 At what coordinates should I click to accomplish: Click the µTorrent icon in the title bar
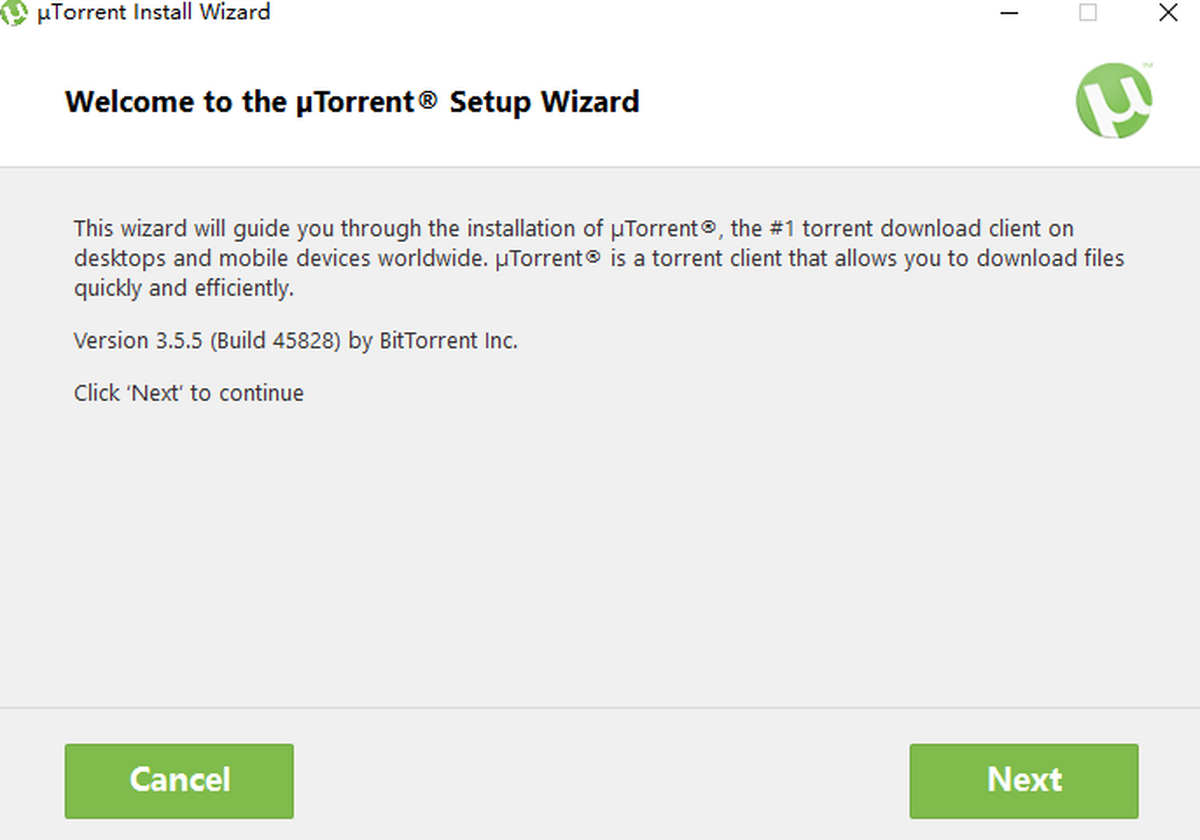click(14, 13)
